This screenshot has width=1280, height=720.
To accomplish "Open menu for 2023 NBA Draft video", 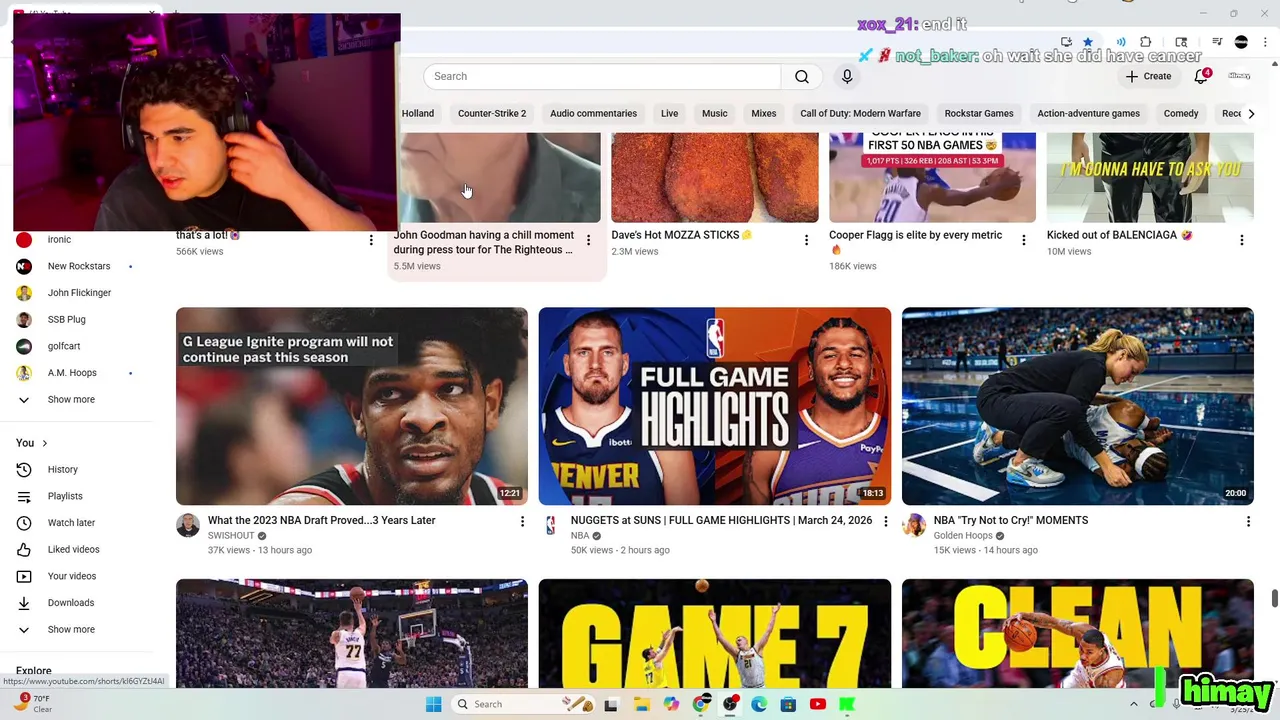I will [521, 521].
